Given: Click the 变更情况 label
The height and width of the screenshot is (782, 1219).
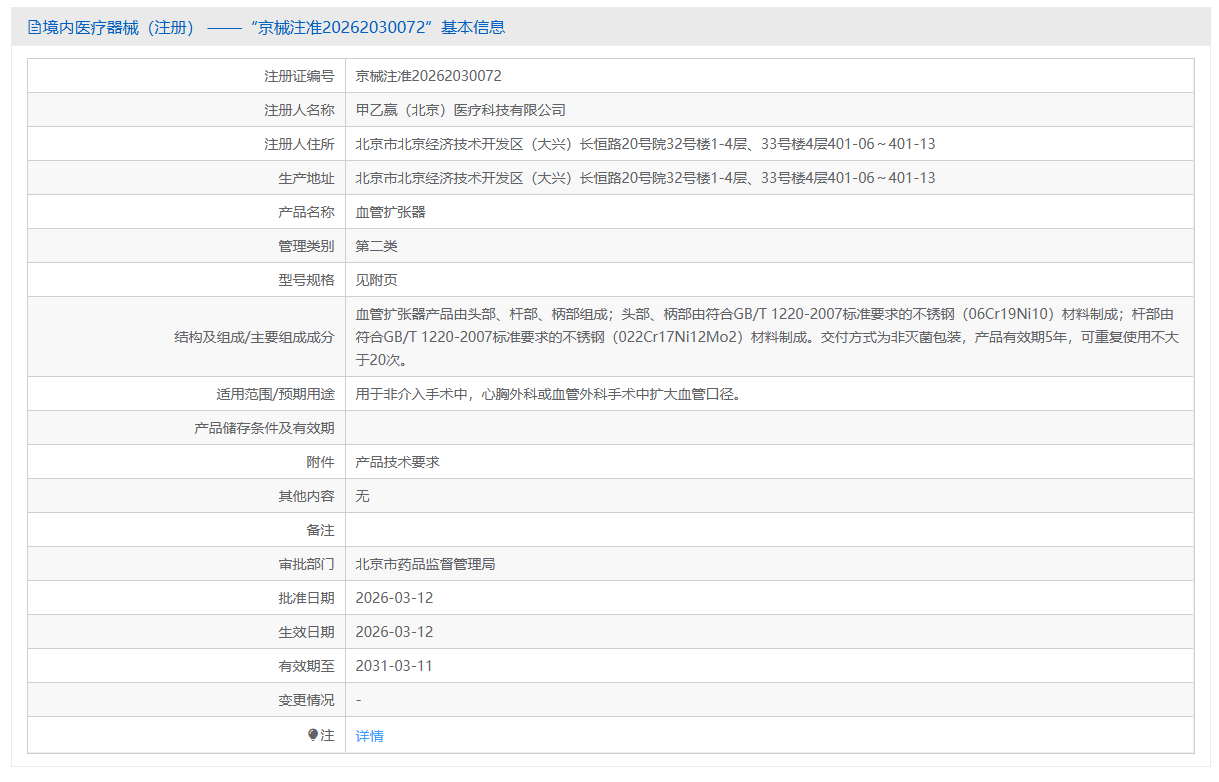Looking at the screenshot, I should [306, 700].
